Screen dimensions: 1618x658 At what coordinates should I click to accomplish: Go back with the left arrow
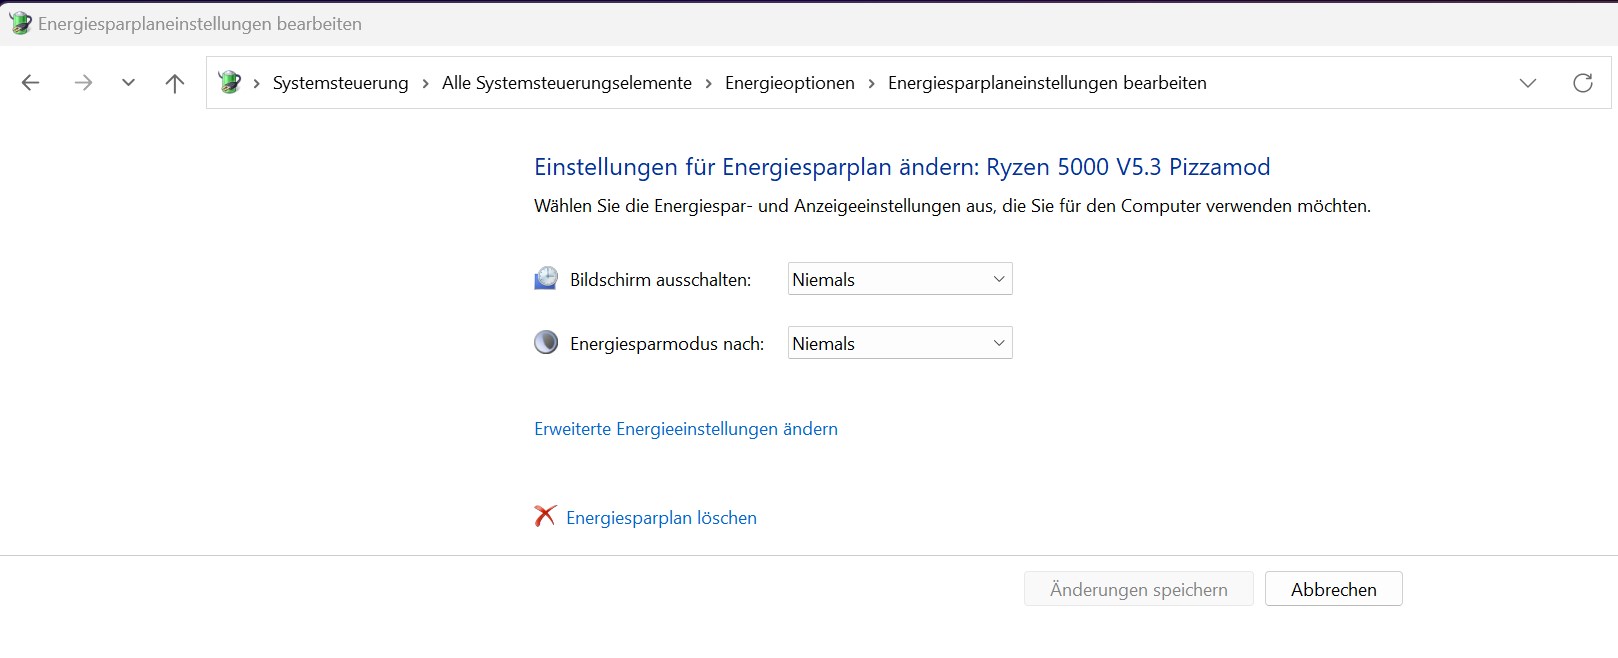pos(31,83)
